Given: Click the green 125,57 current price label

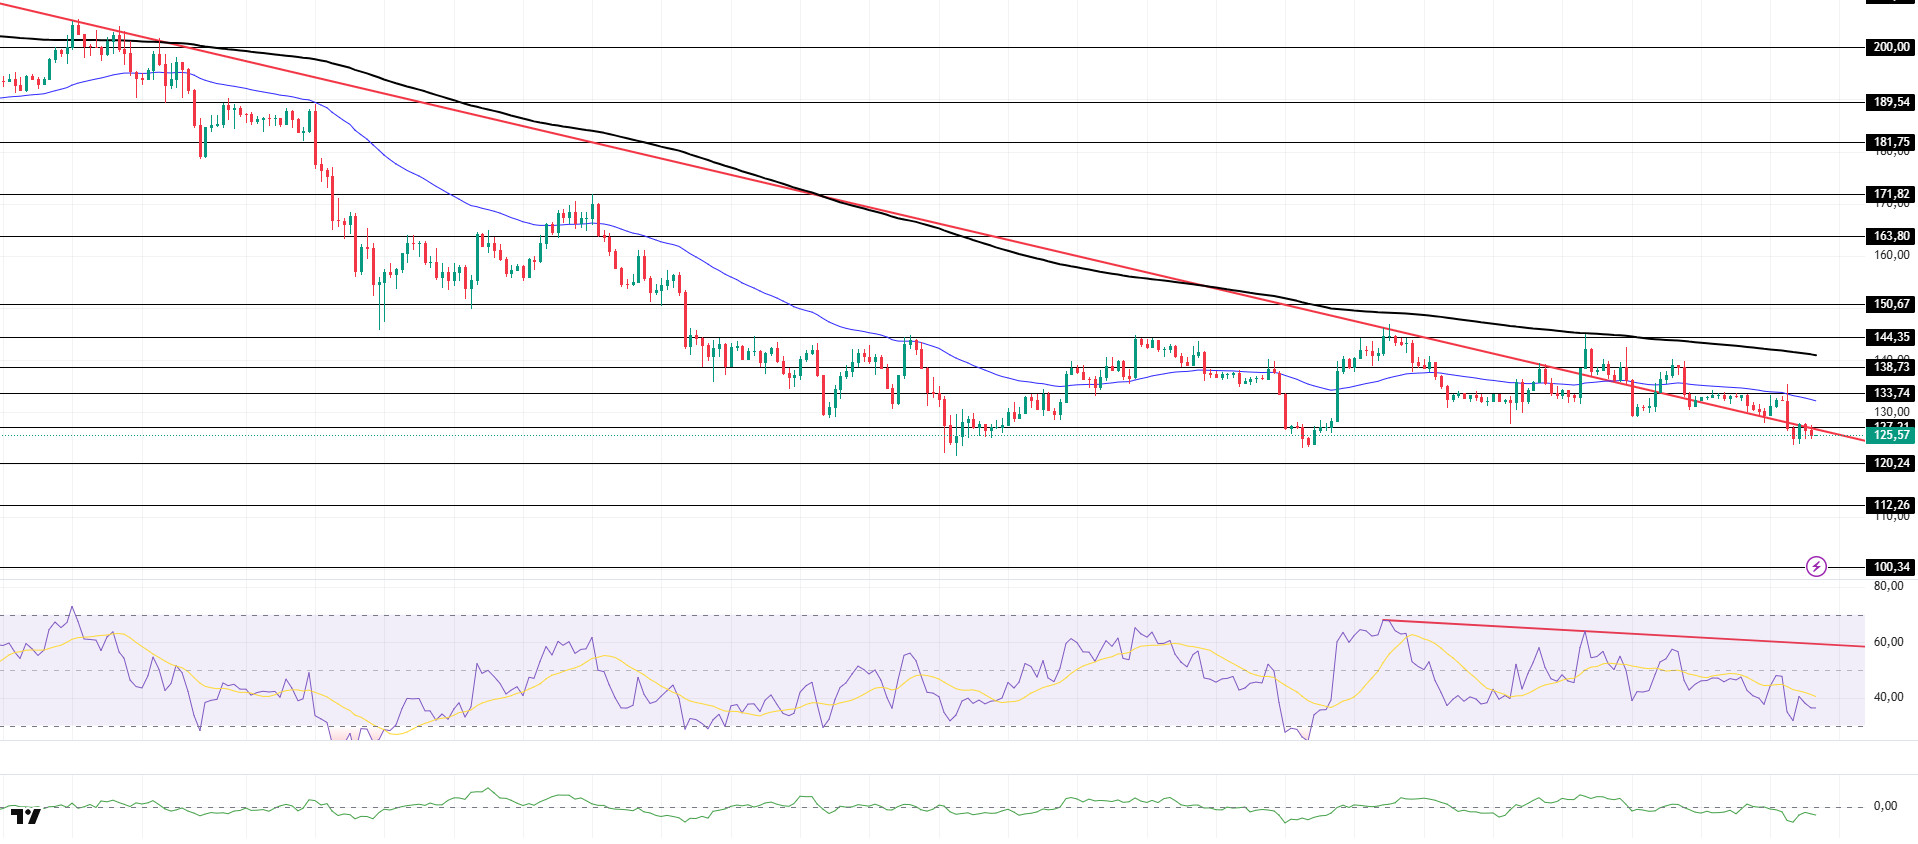Looking at the screenshot, I should (x=1890, y=435).
